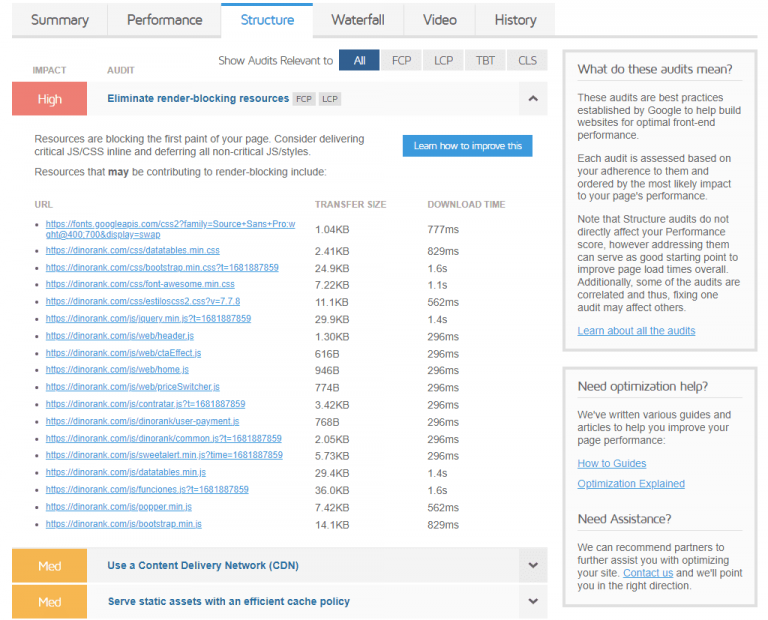Image resolution: width=768 pixels, height=620 pixels.
Task: Select the 14.1KB transfer size value
Action: pyautogui.click(x=332, y=525)
